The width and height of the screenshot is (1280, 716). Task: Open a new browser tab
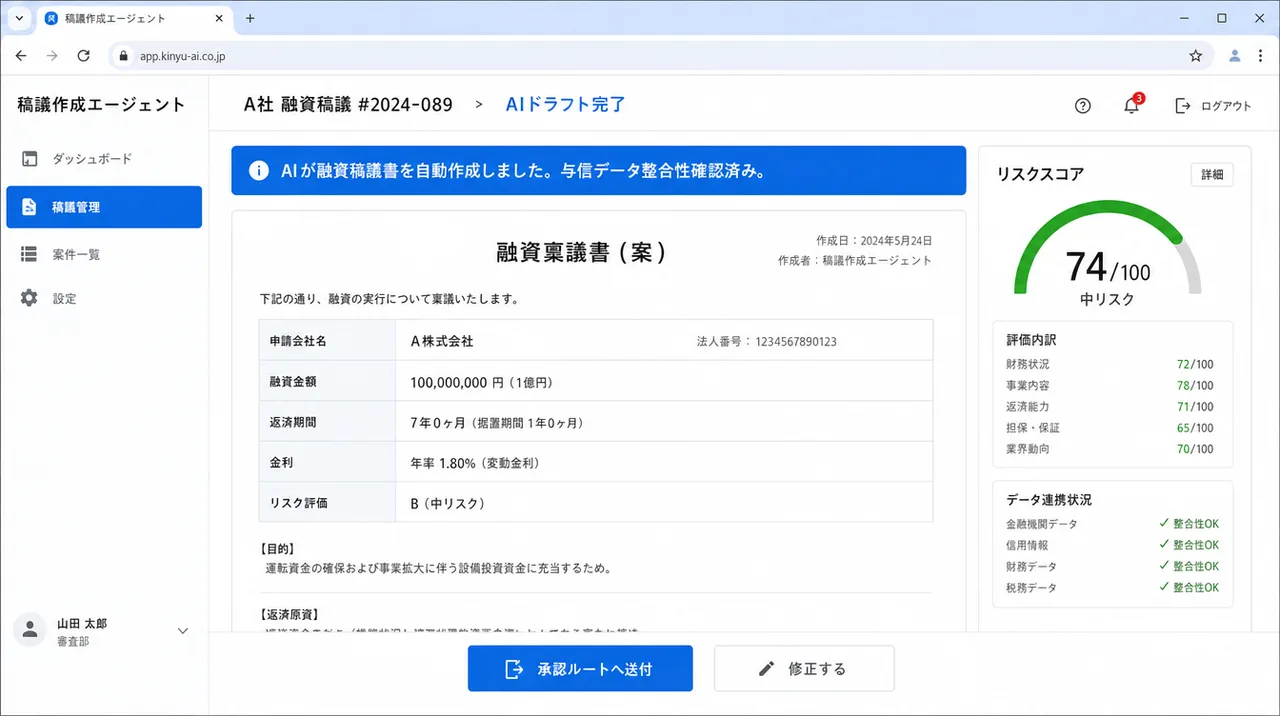click(x=250, y=18)
